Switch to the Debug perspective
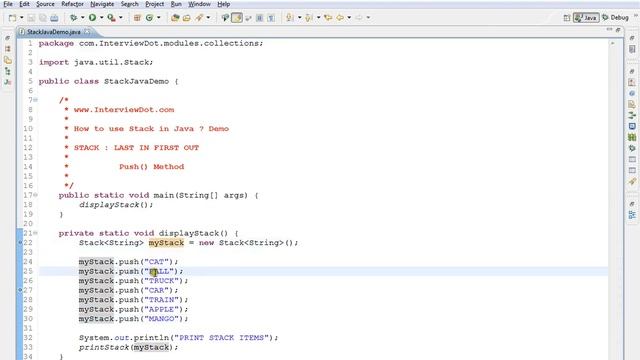The width and height of the screenshot is (640, 360). point(616,18)
